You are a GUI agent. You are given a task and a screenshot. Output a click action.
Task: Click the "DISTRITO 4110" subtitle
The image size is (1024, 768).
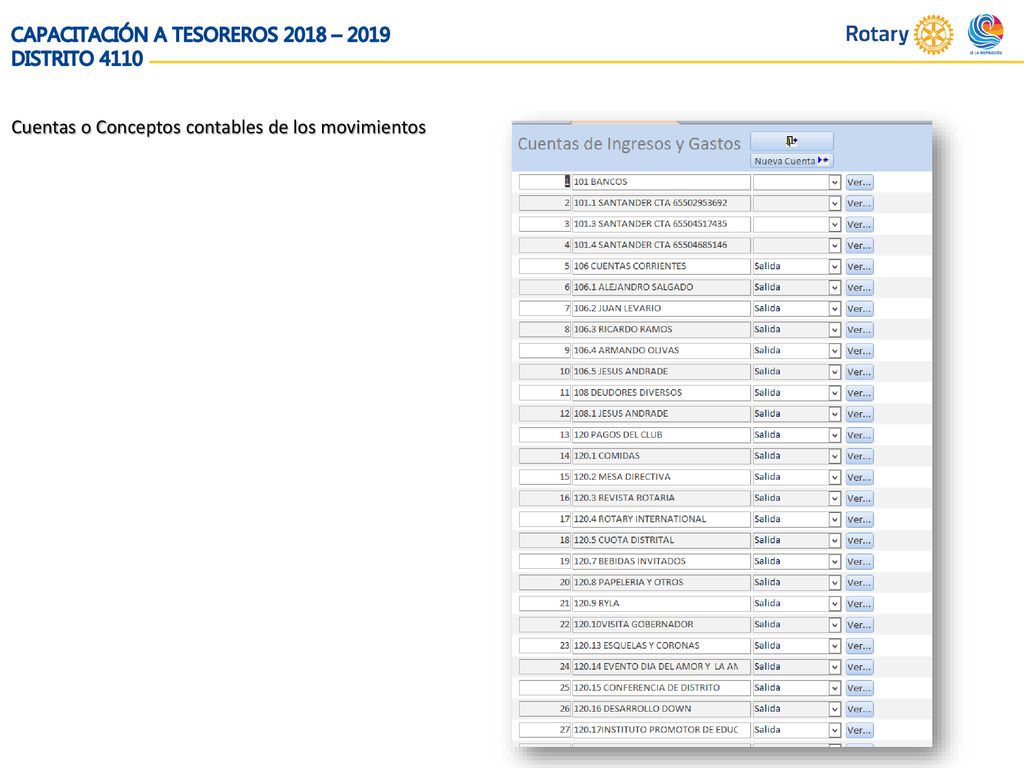(77, 59)
